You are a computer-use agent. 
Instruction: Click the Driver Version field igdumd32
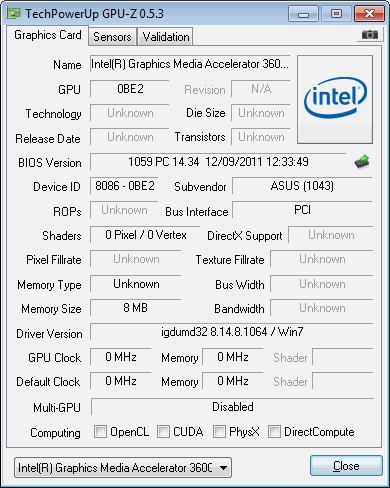(x=232, y=332)
